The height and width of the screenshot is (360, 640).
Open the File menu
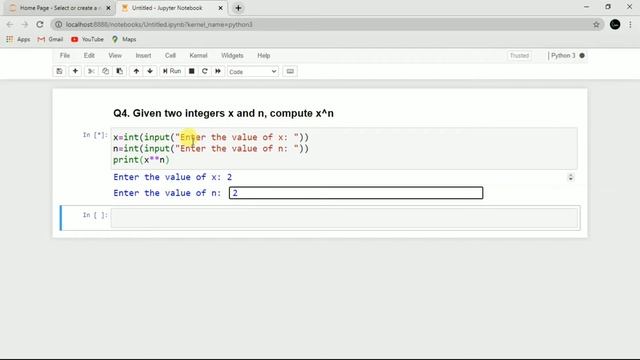tap(65, 56)
